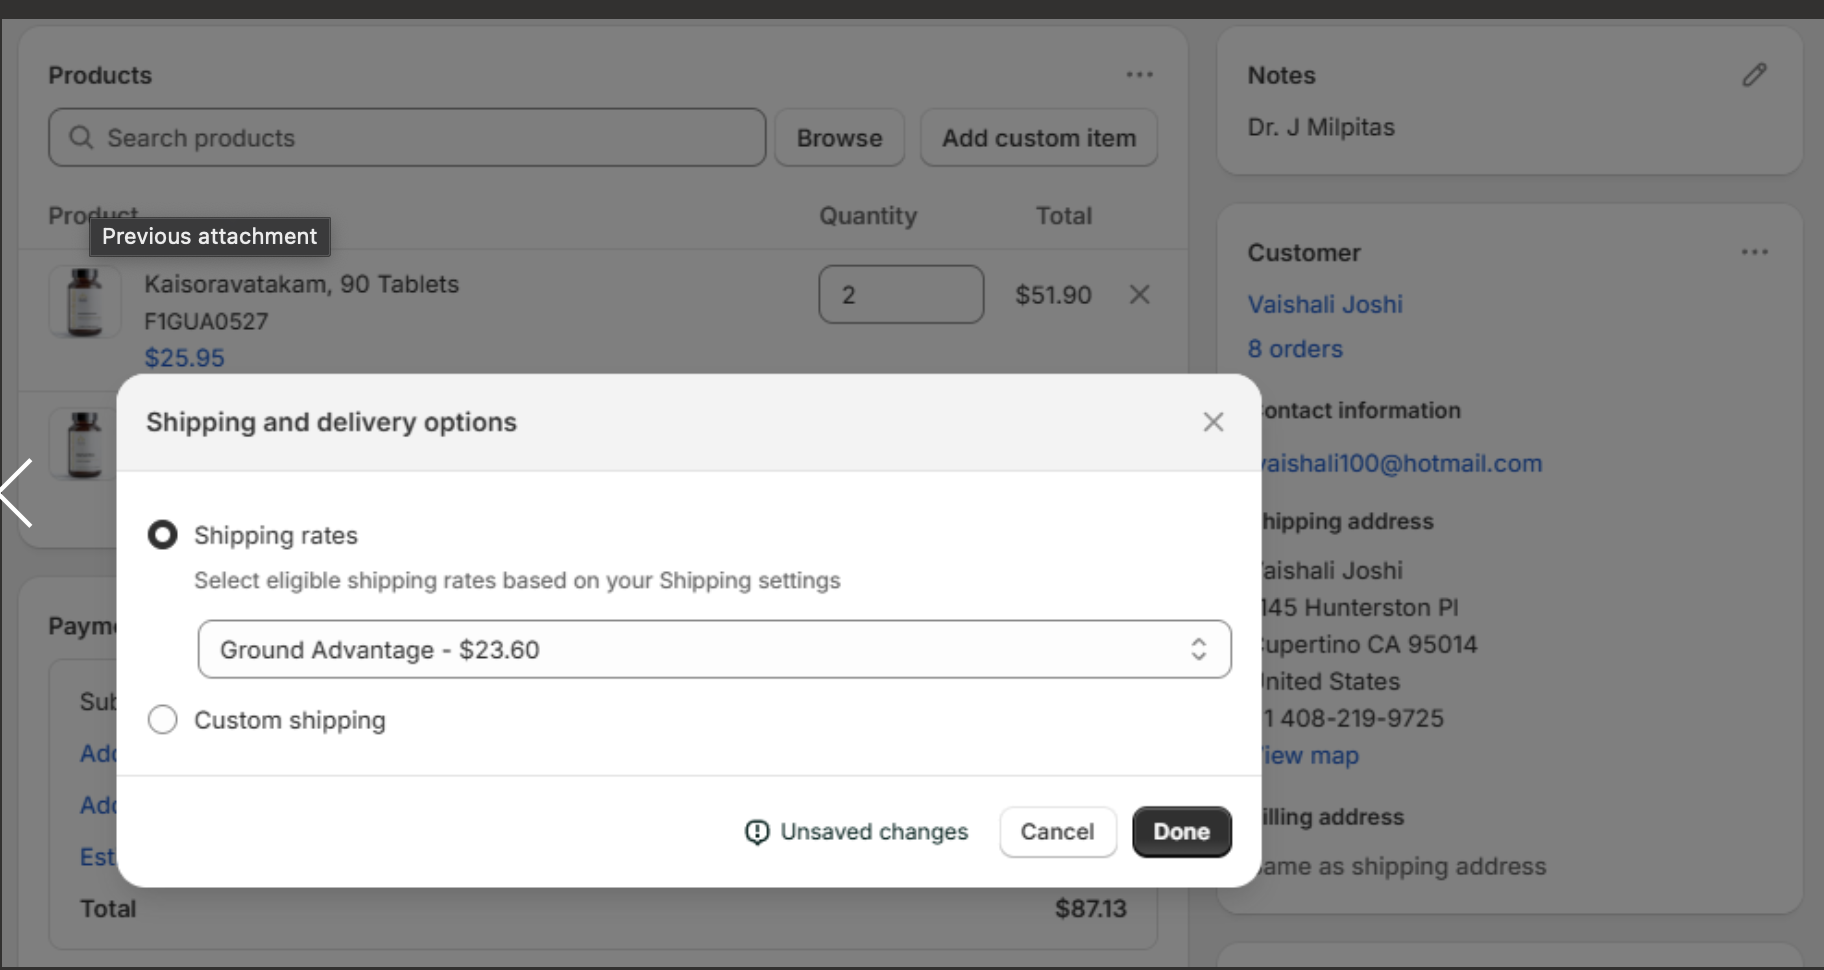Image resolution: width=1824 pixels, height=970 pixels.
Task: Click the Add custom item button
Action: click(1038, 138)
